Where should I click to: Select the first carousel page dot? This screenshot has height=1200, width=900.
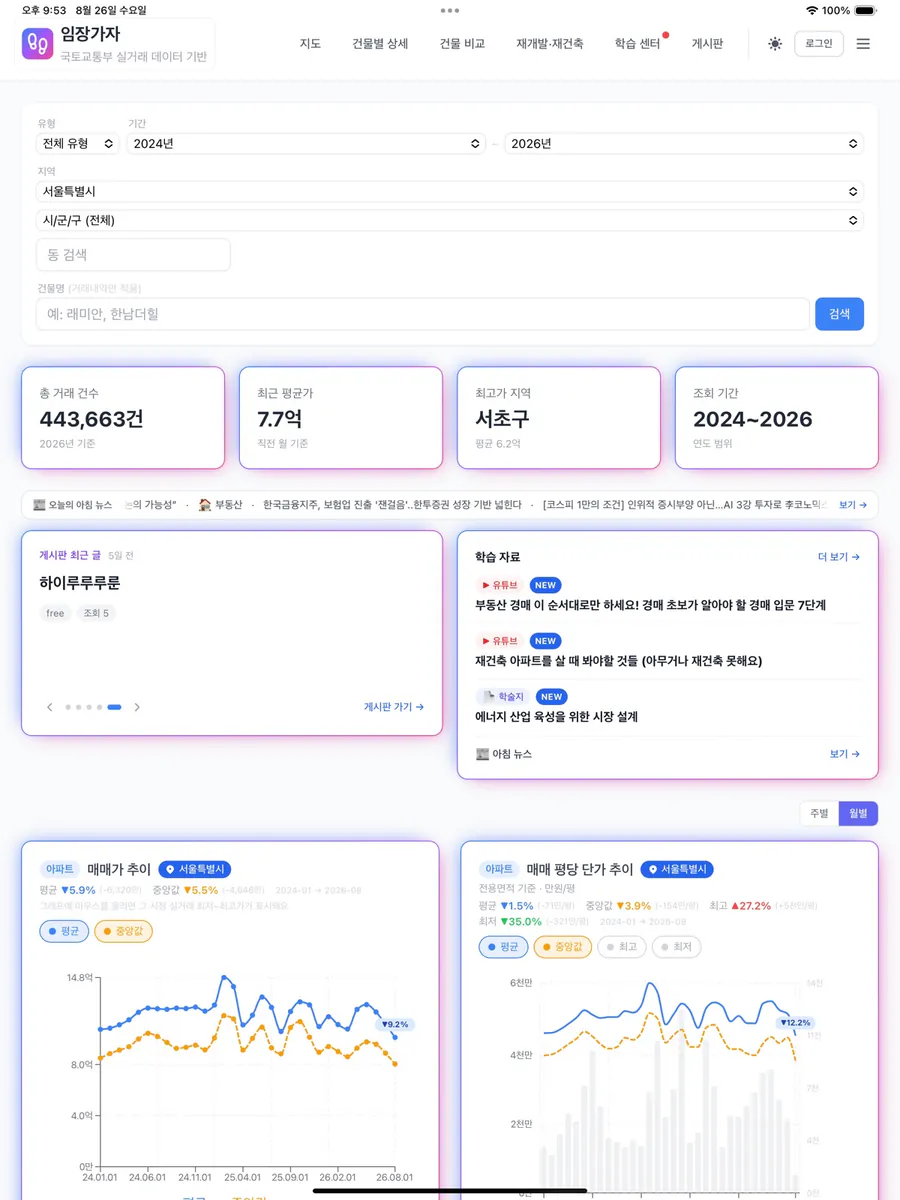(68, 707)
